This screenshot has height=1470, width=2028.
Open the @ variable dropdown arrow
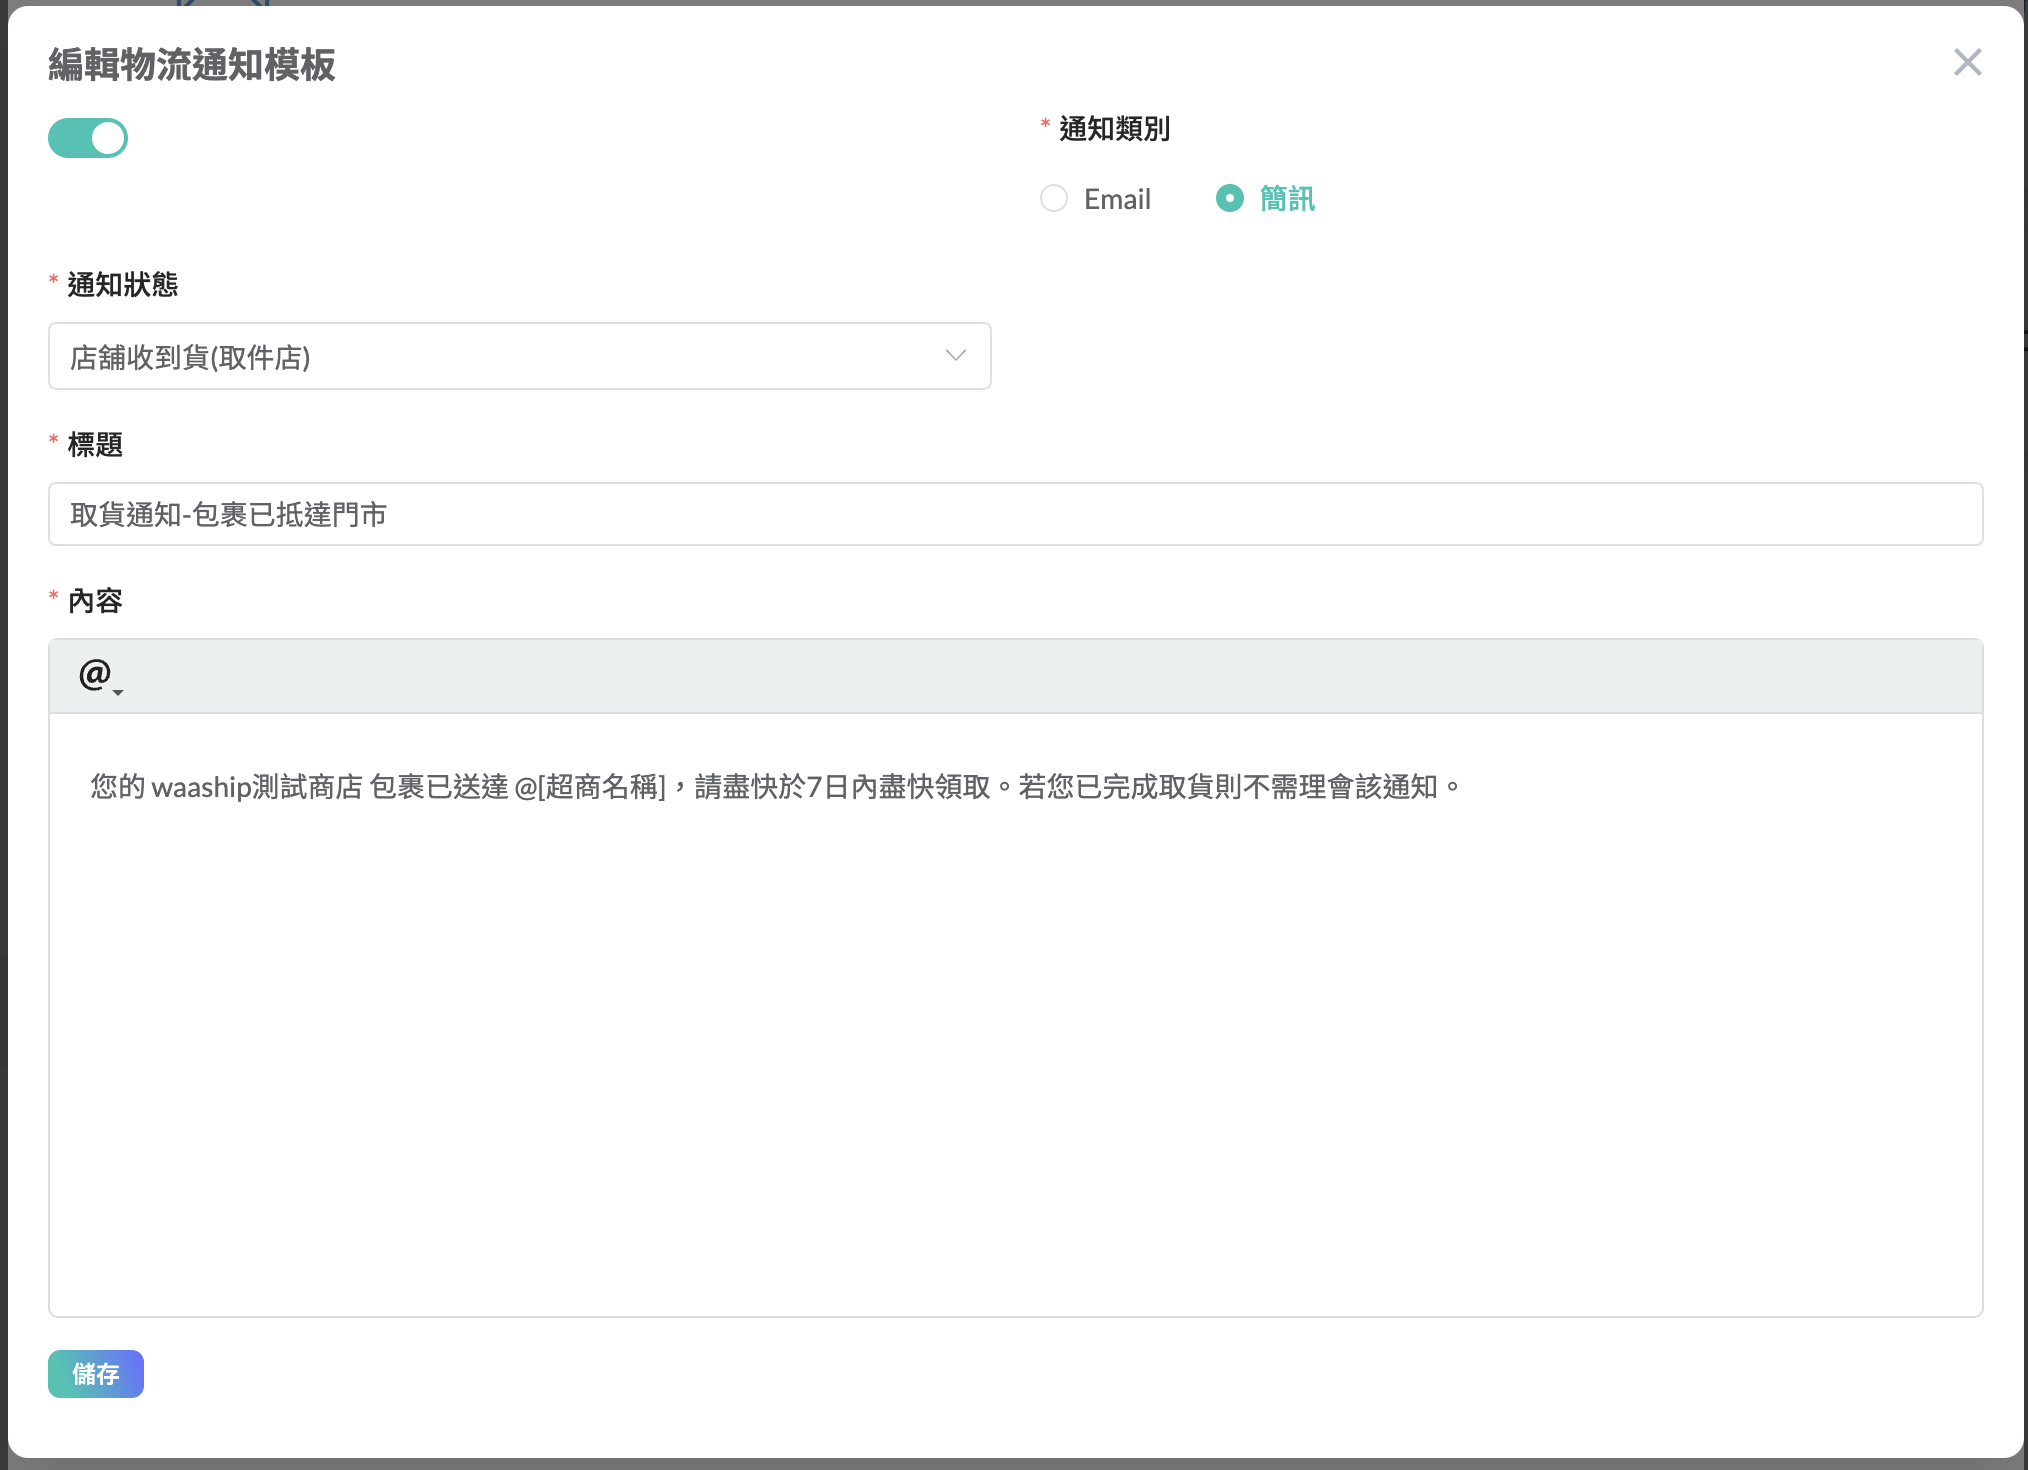point(118,692)
